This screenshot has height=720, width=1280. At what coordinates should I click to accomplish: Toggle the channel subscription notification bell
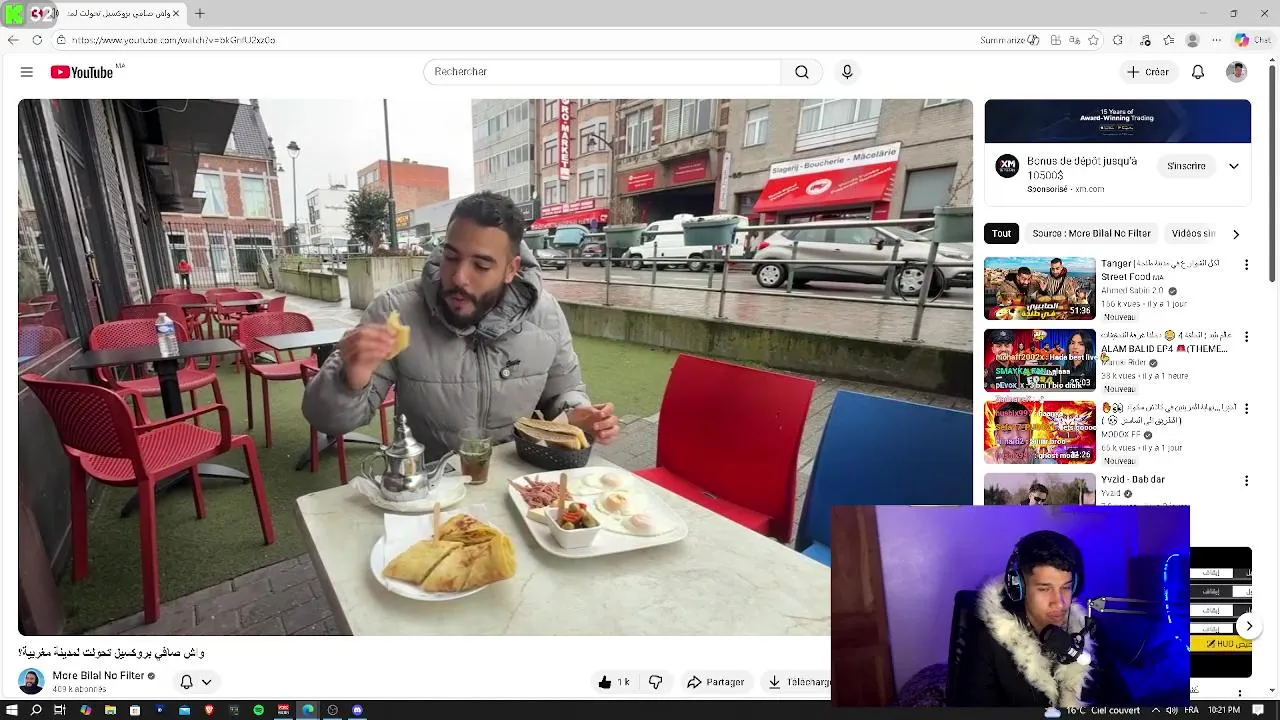point(186,682)
